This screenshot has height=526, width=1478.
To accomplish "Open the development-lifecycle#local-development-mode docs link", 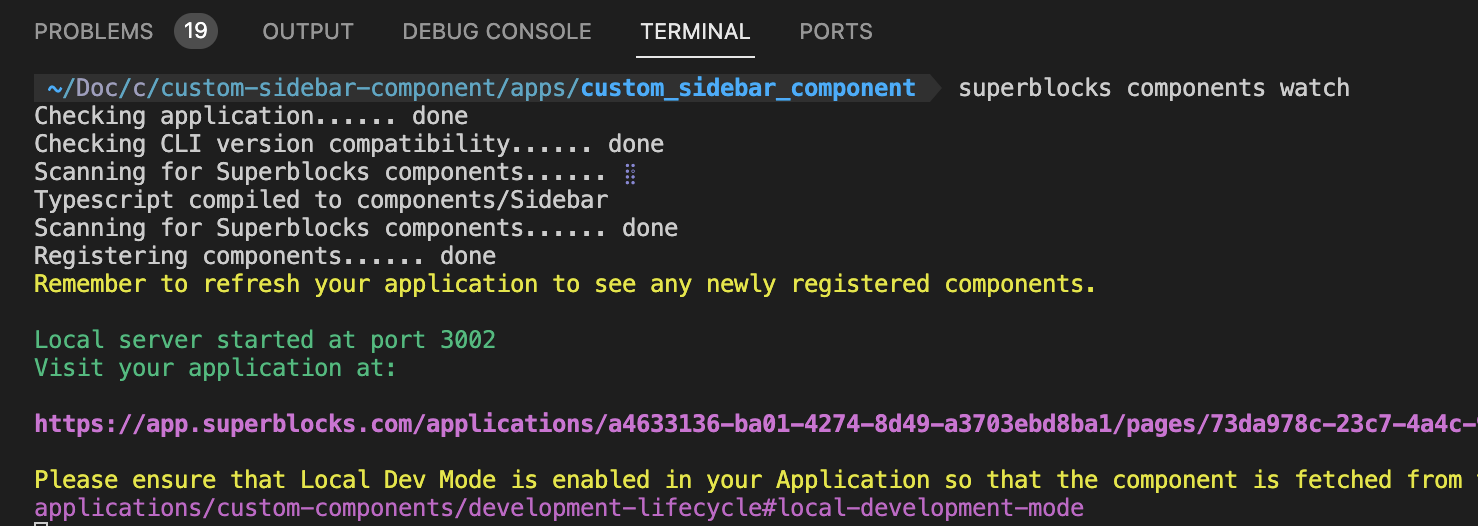I will [x=559, y=508].
